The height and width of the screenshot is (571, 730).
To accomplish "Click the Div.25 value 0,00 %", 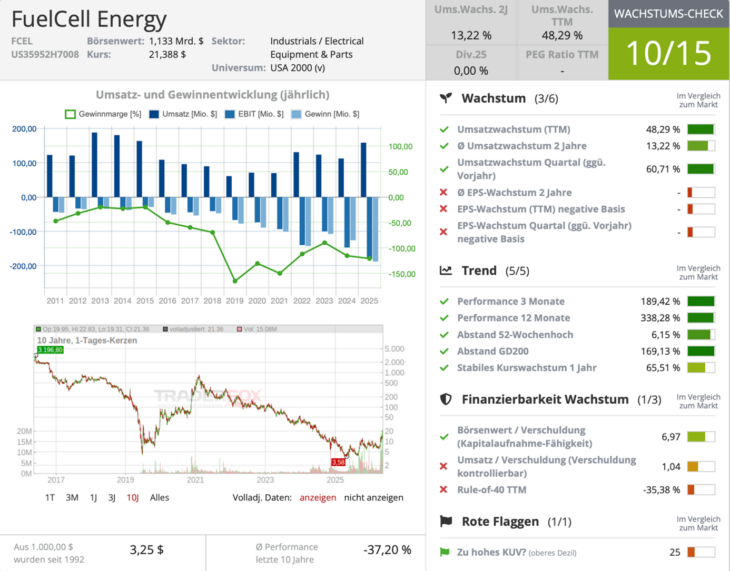I will 471,71.
